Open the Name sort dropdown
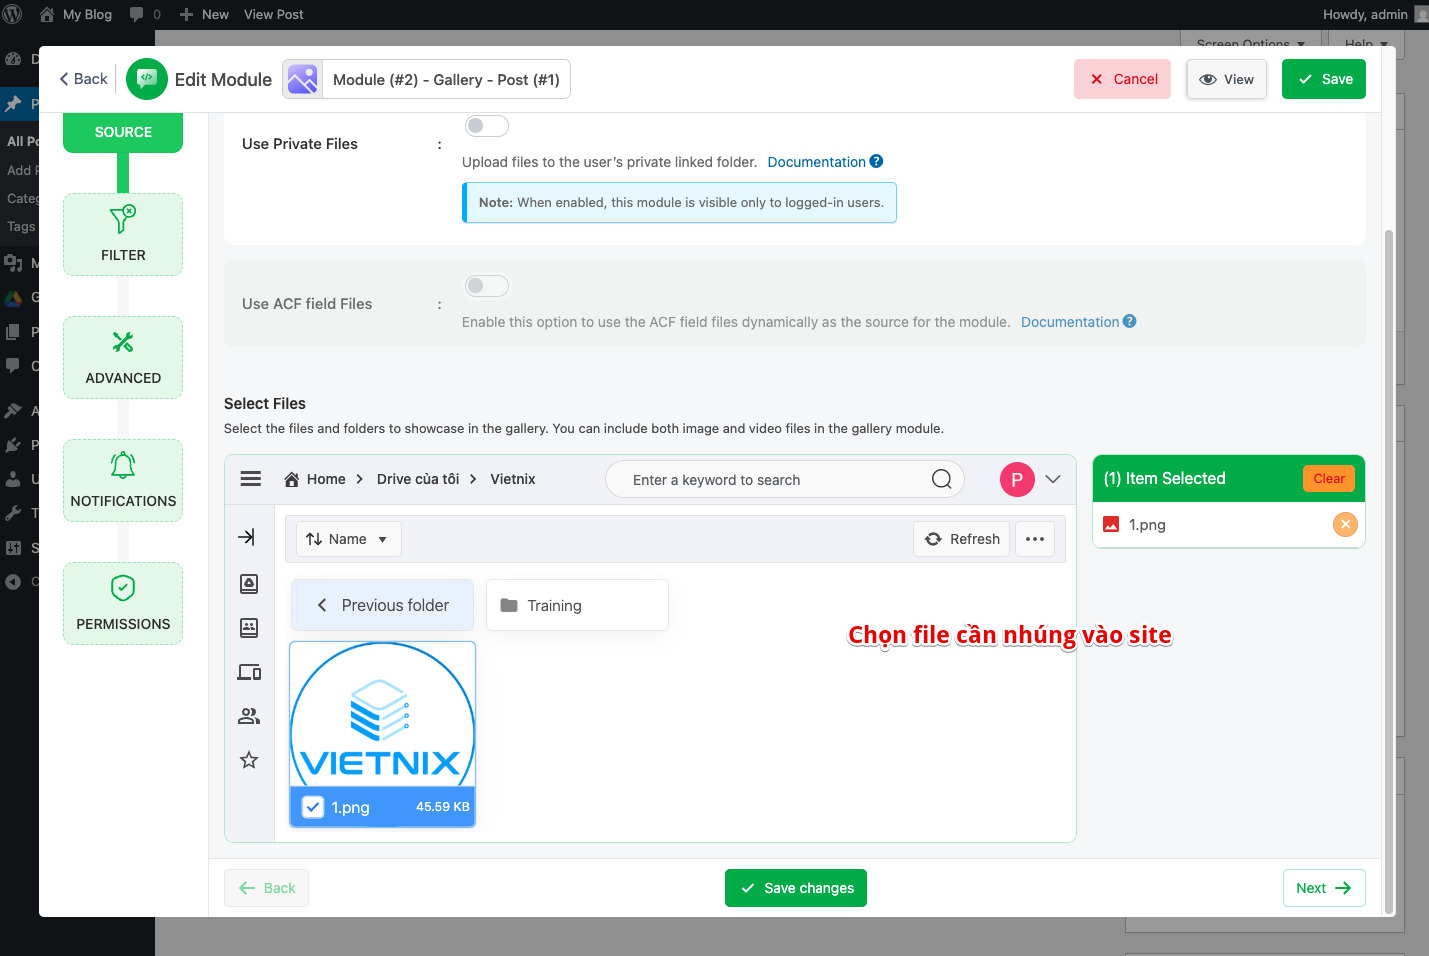Image resolution: width=1429 pixels, height=956 pixels. 349,539
